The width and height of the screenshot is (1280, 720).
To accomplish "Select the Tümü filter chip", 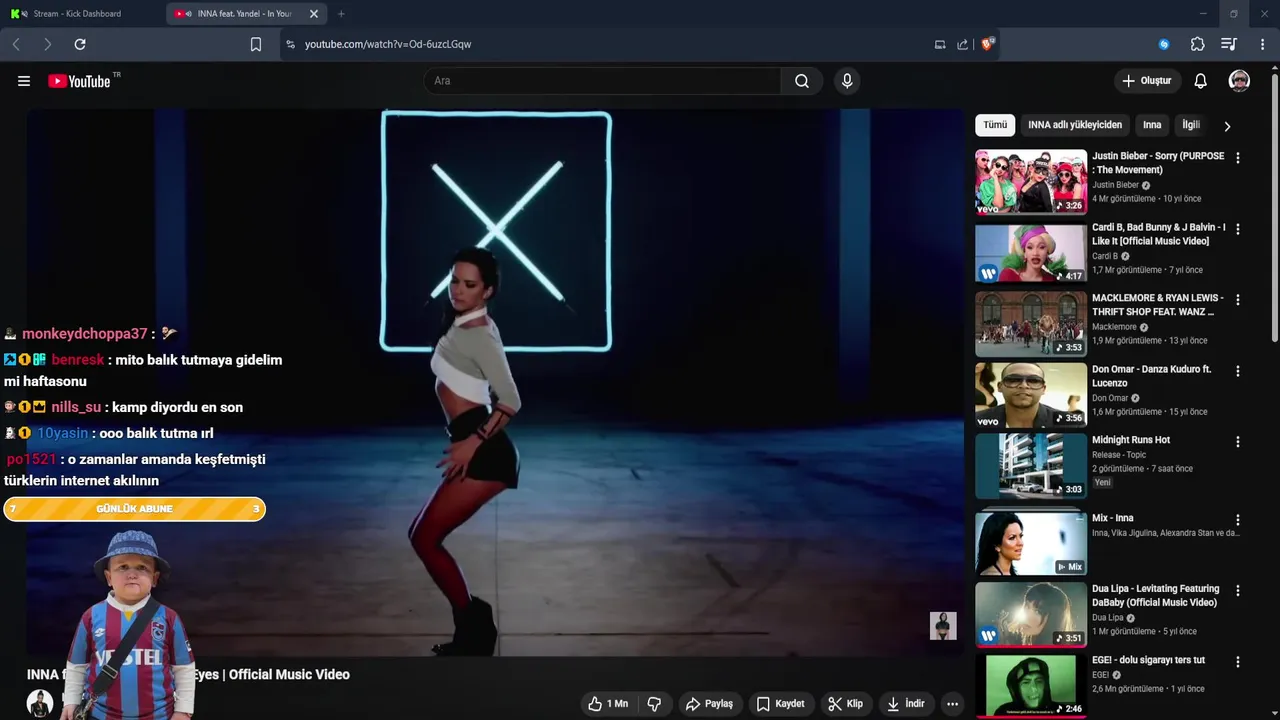I will click(x=995, y=125).
